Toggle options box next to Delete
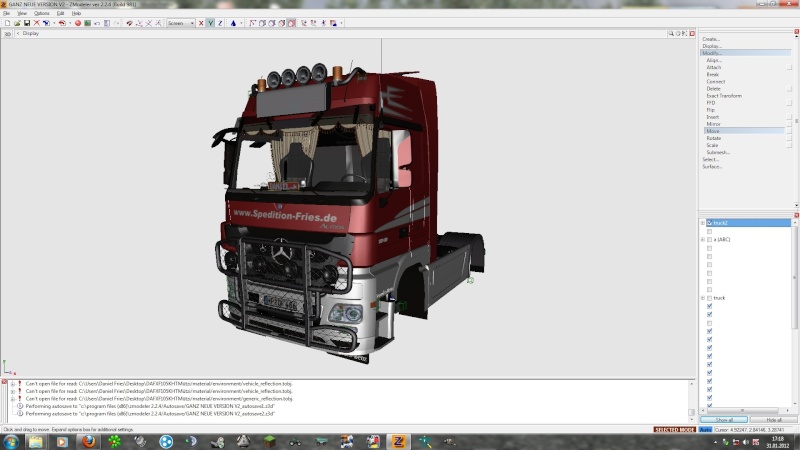This screenshot has height=450, width=800. click(789, 89)
